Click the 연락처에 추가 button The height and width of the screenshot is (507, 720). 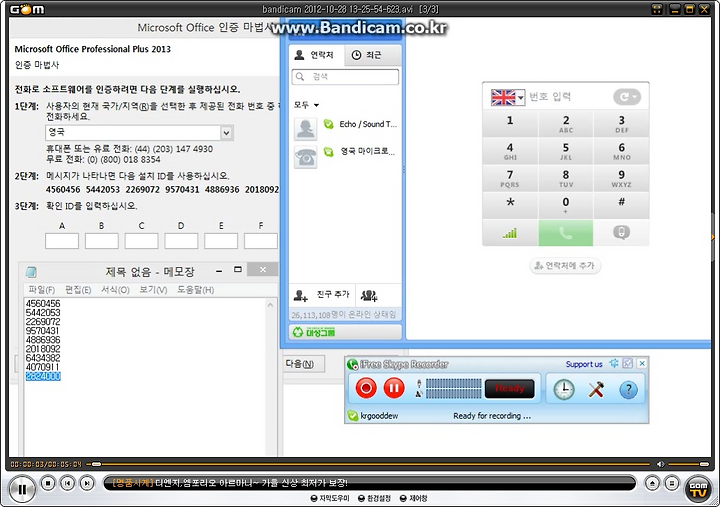point(565,265)
